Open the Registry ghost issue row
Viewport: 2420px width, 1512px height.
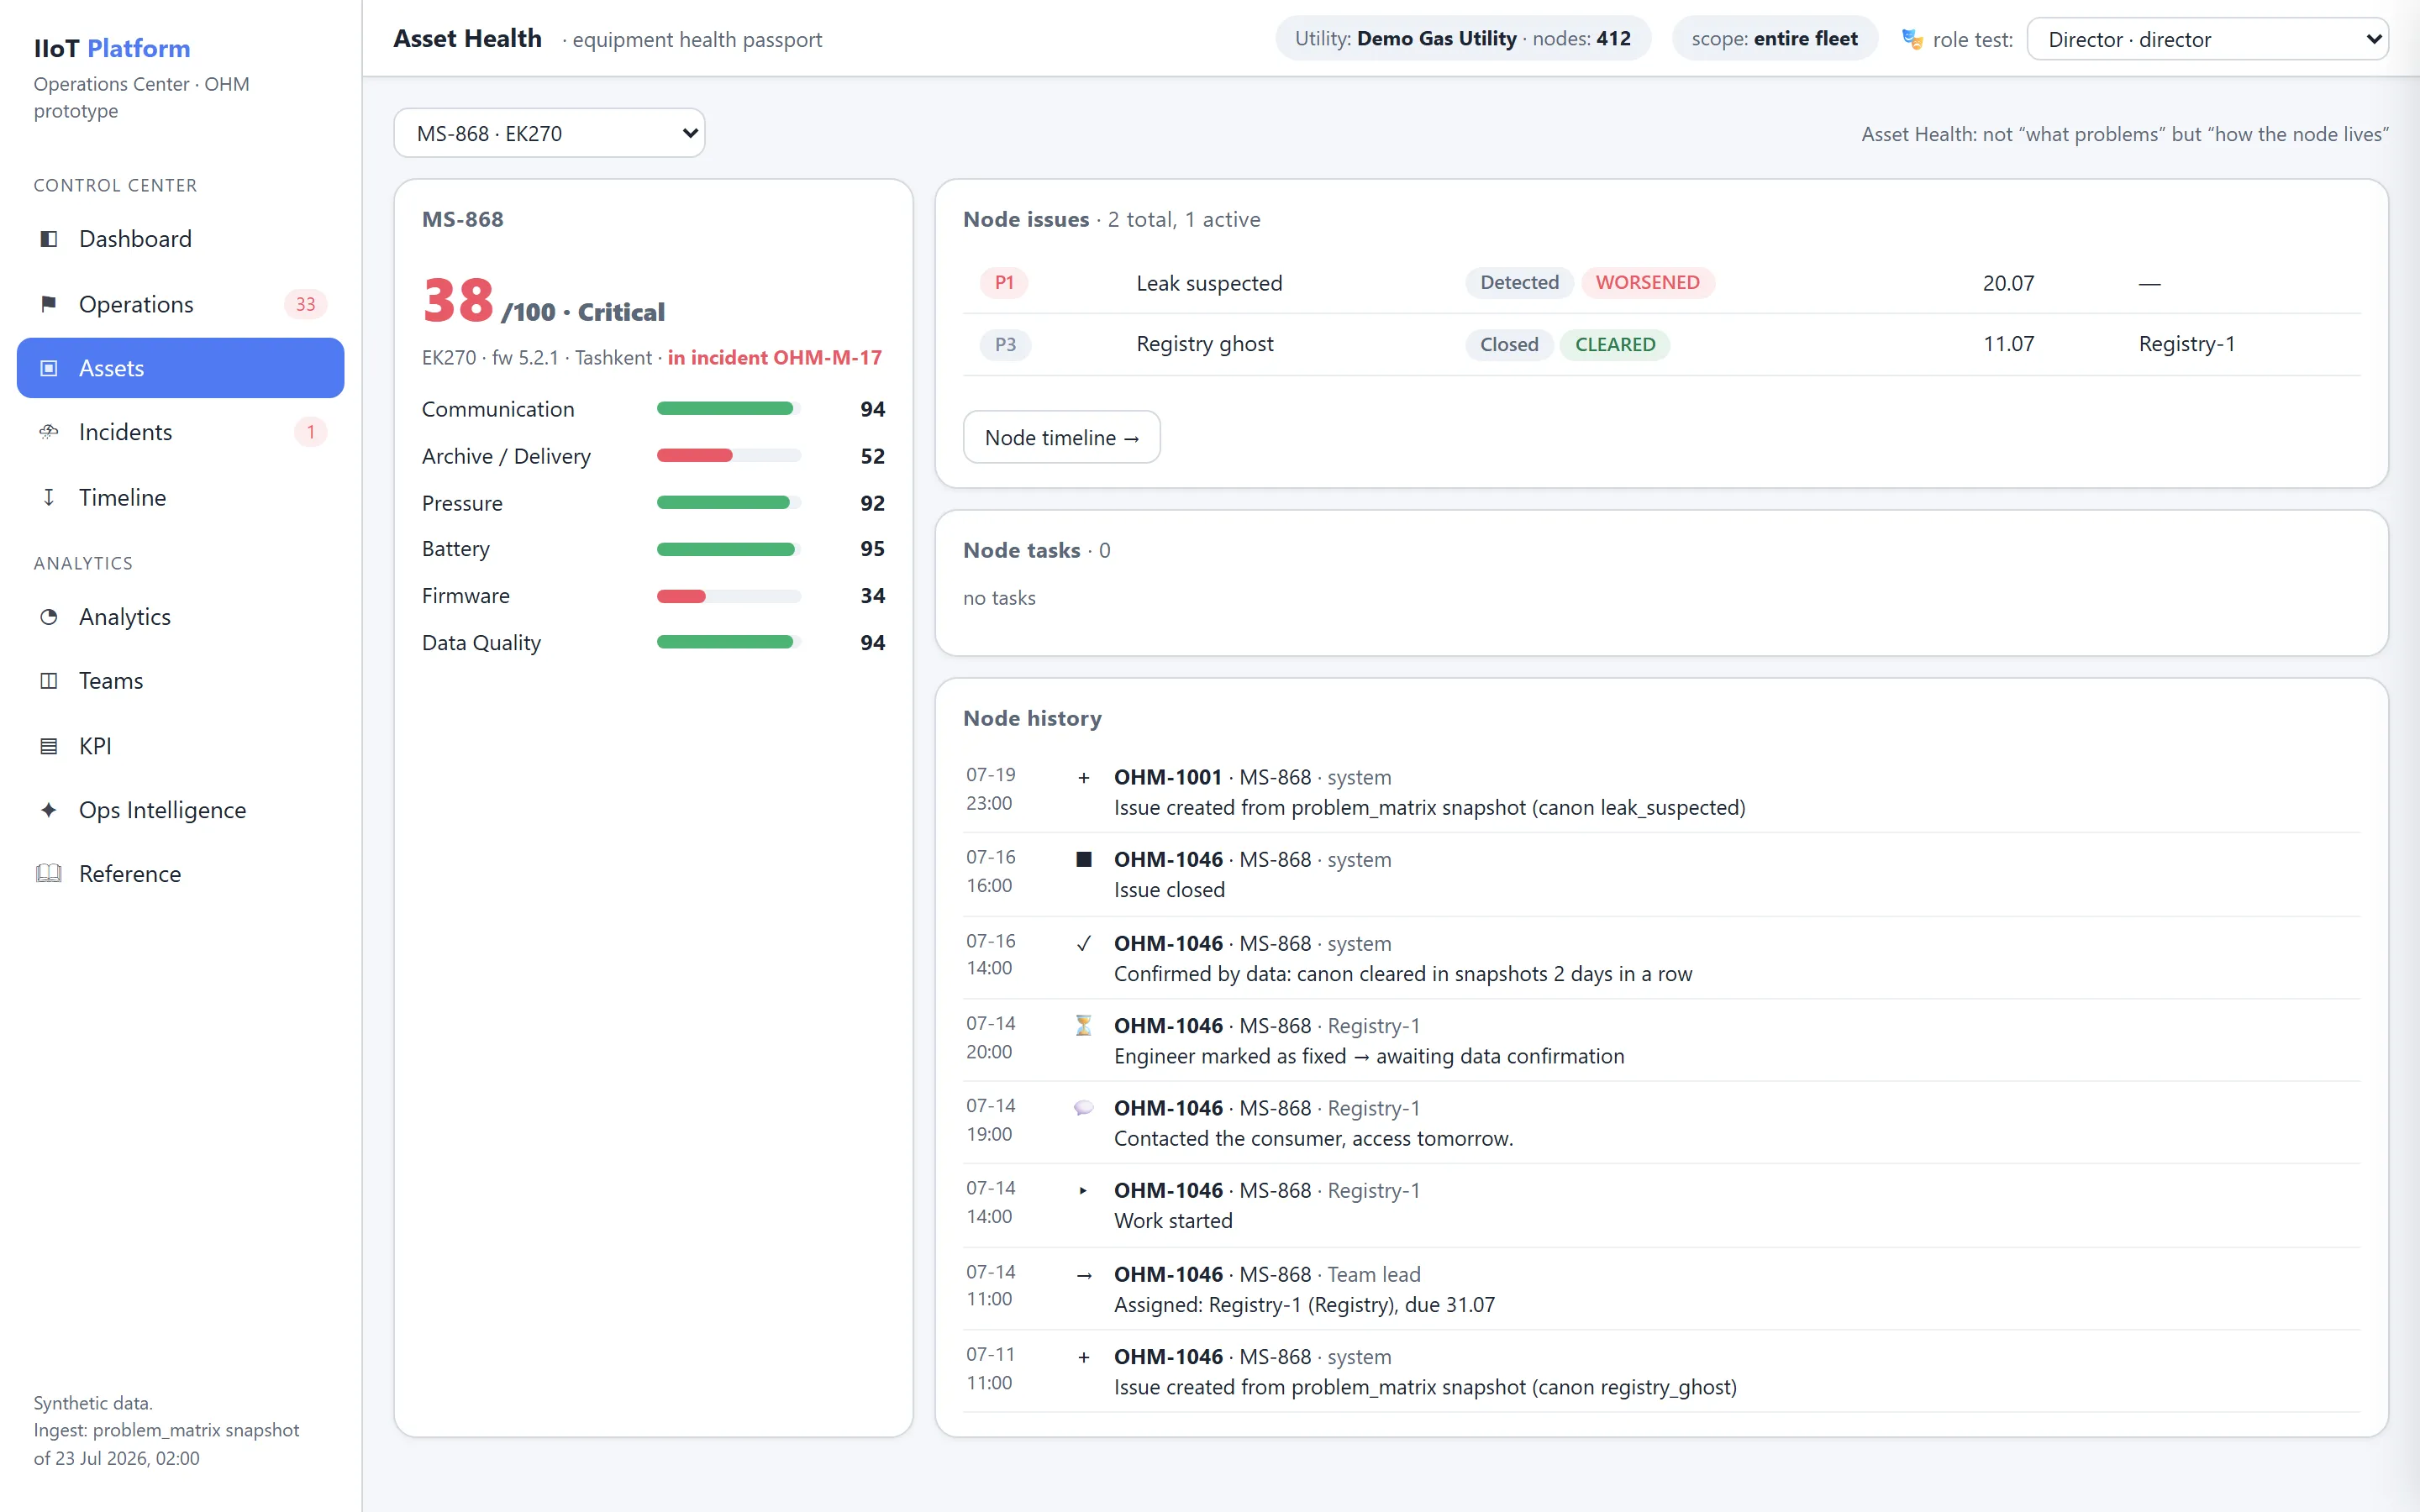(1661, 344)
